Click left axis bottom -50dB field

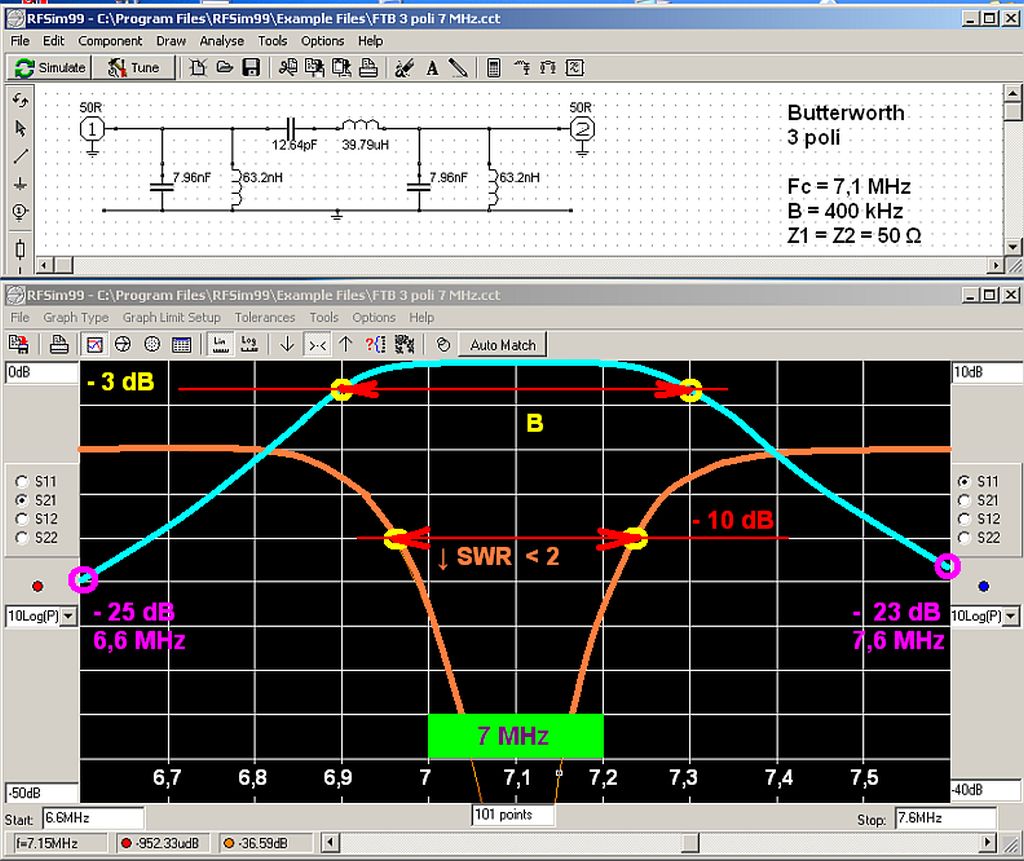[42, 792]
